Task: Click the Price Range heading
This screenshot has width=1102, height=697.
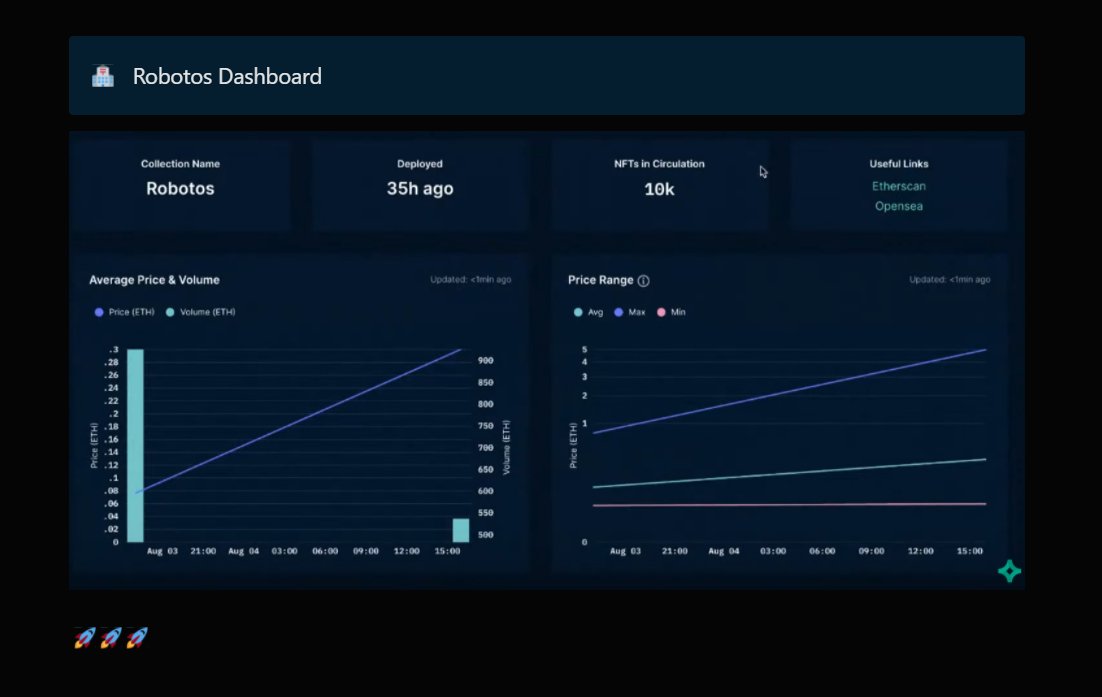Action: click(600, 280)
